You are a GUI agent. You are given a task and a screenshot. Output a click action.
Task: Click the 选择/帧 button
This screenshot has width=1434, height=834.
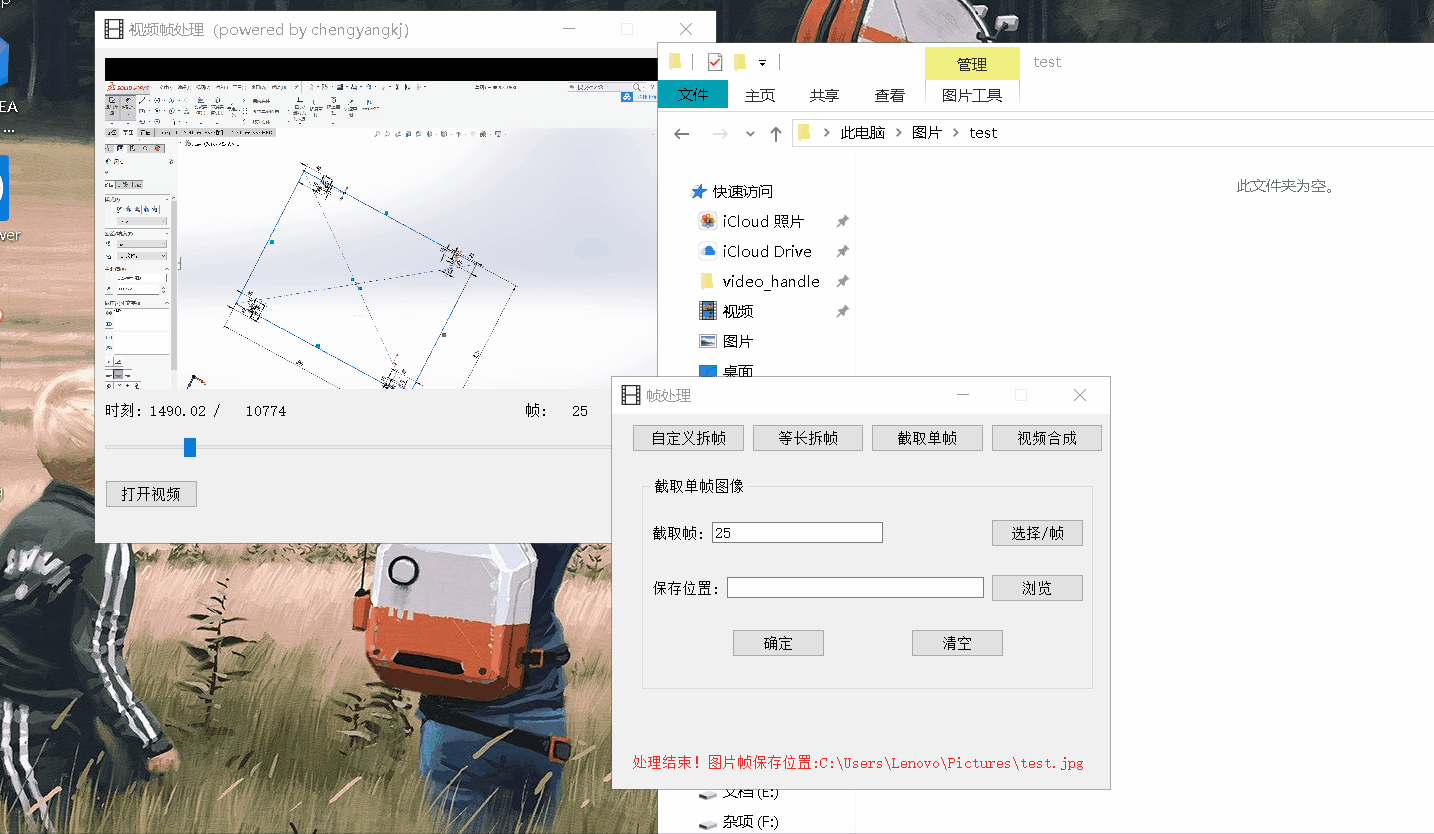coord(1037,533)
